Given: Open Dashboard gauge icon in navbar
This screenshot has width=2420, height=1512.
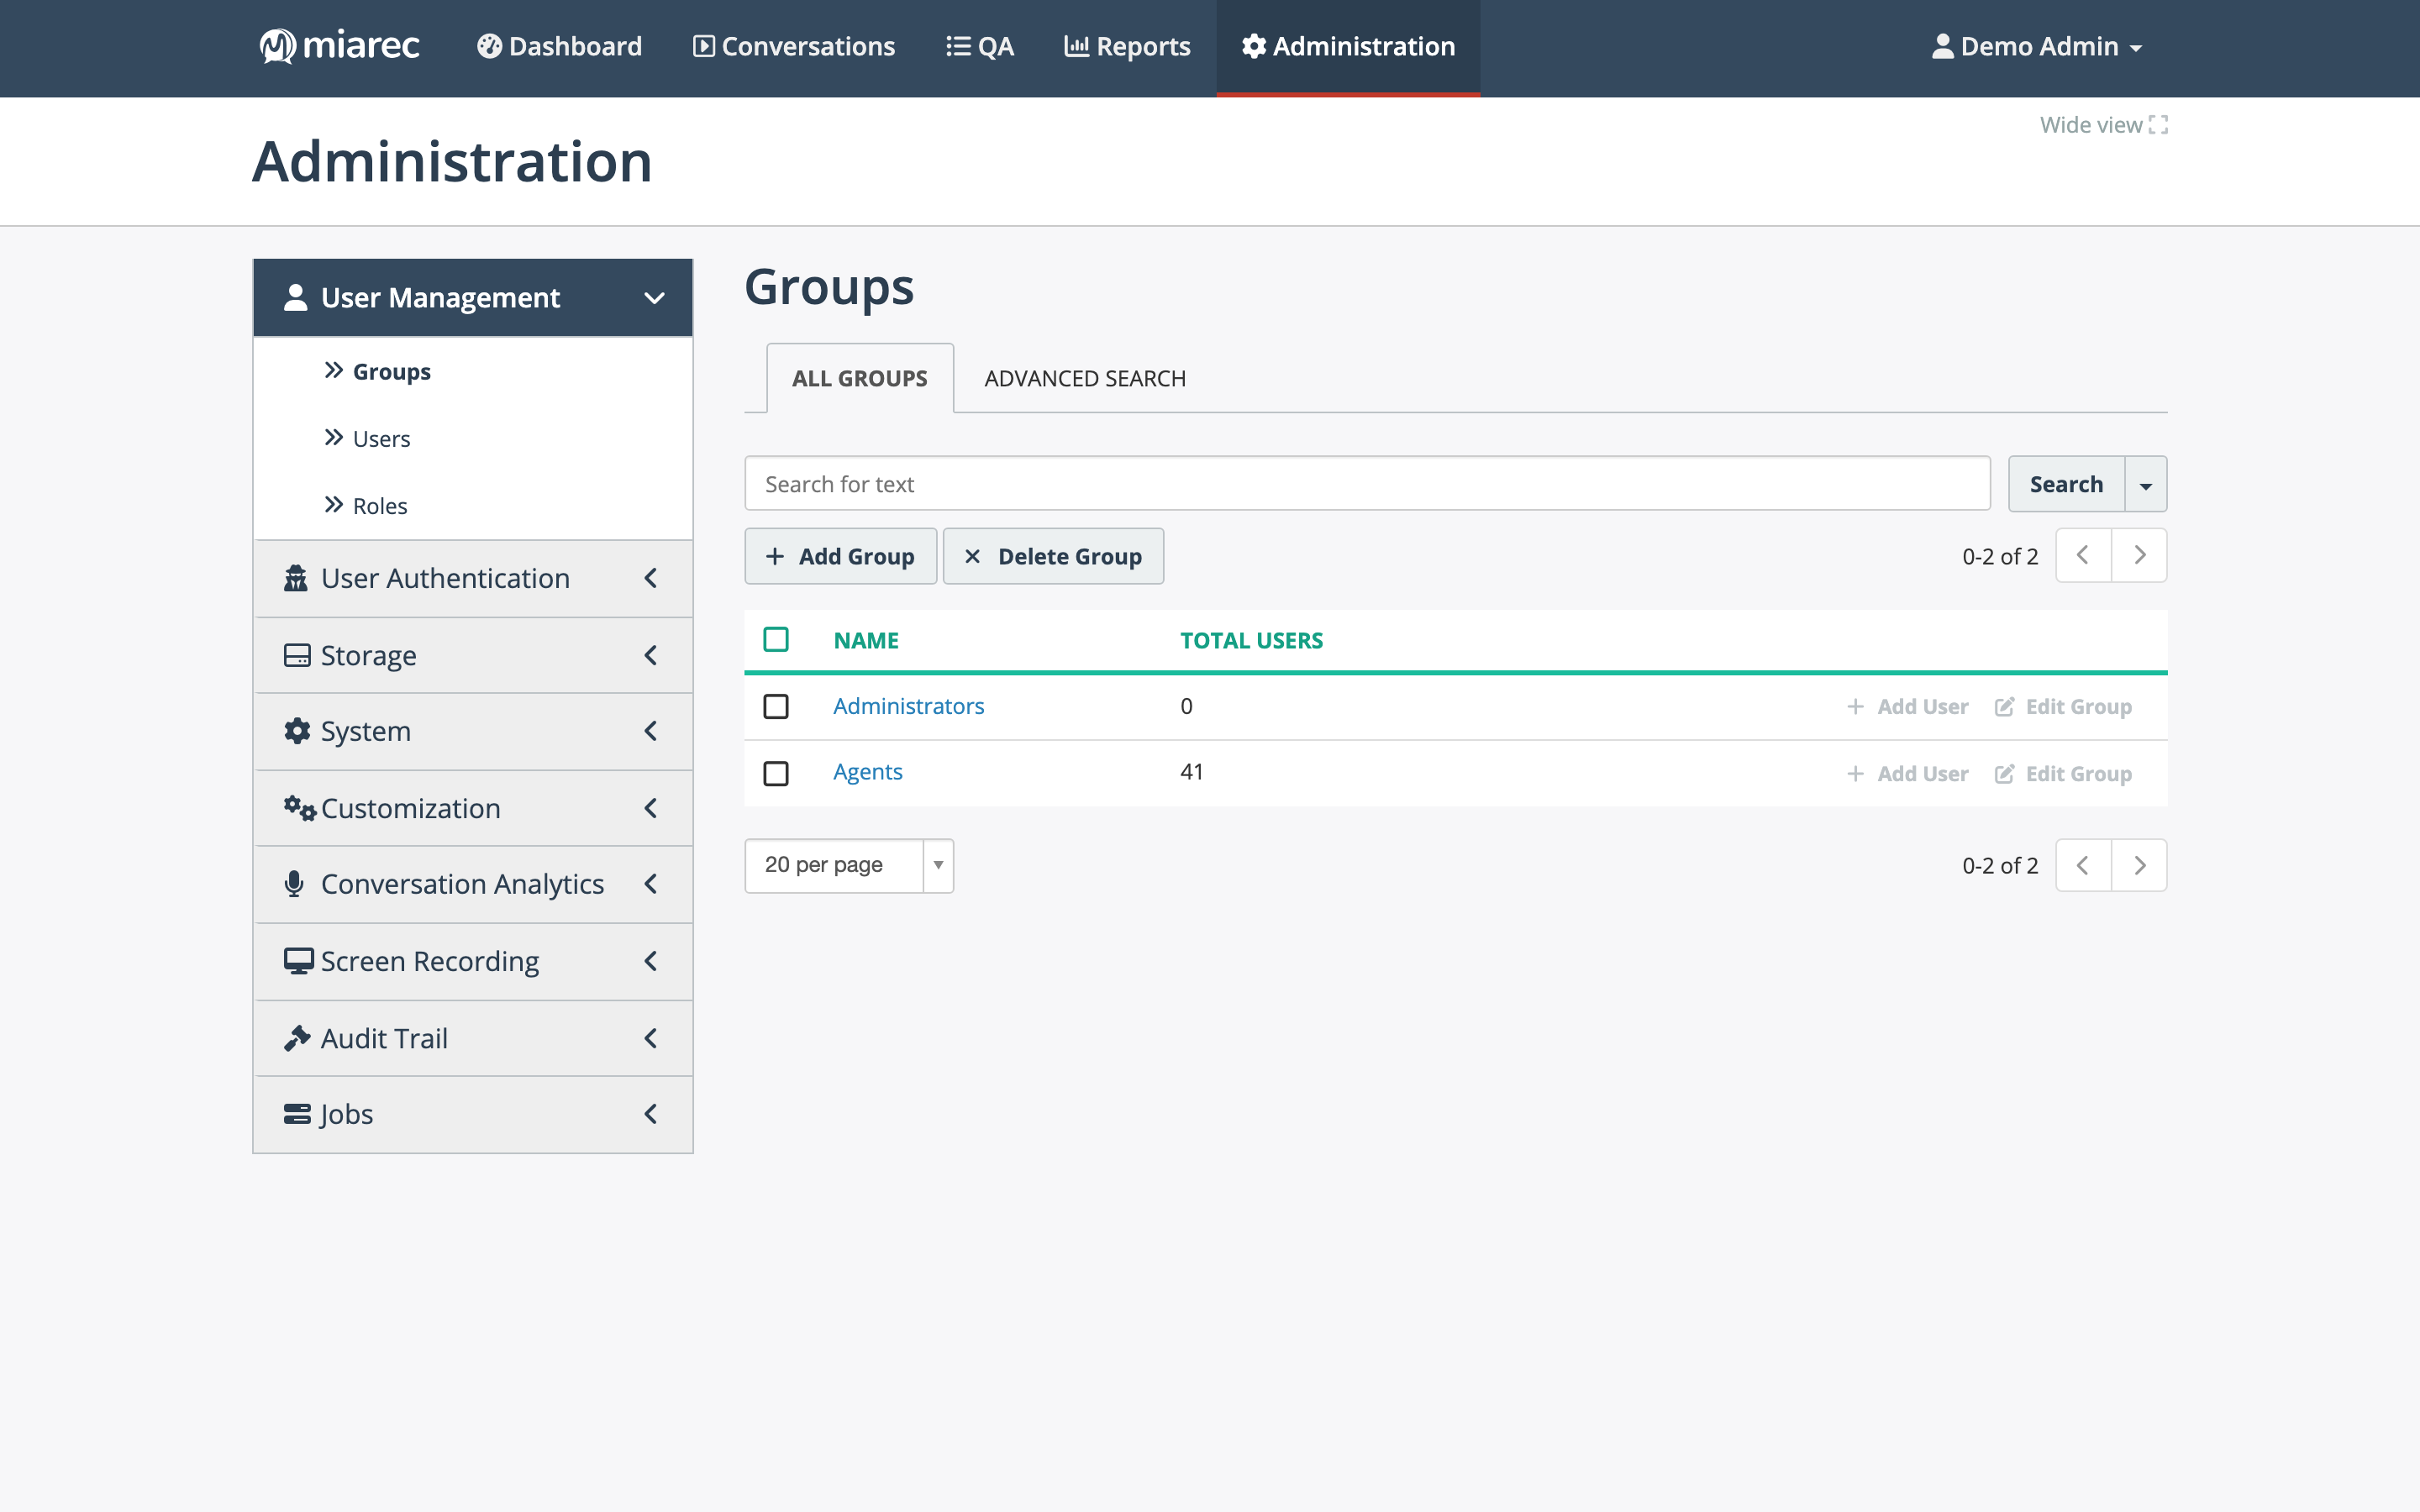Looking at the screenshot, I should [x=489, y=46].
